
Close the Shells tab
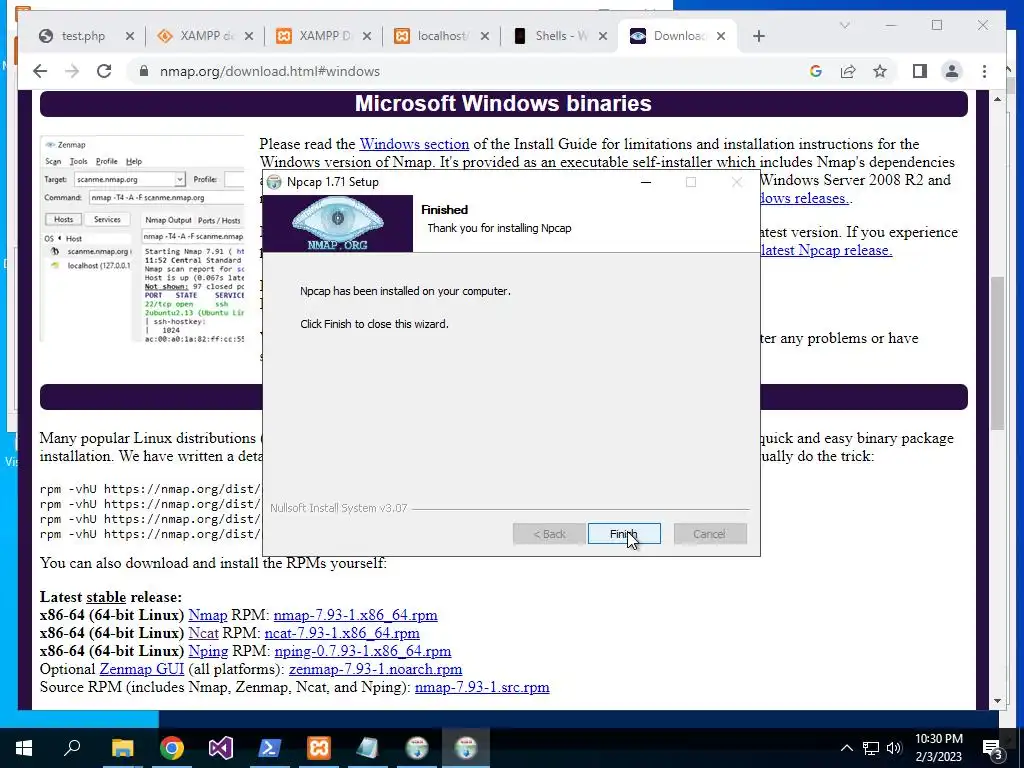point(603,36)
